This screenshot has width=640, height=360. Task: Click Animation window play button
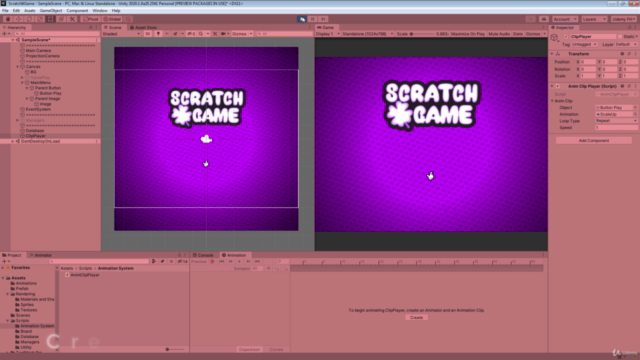240,261
